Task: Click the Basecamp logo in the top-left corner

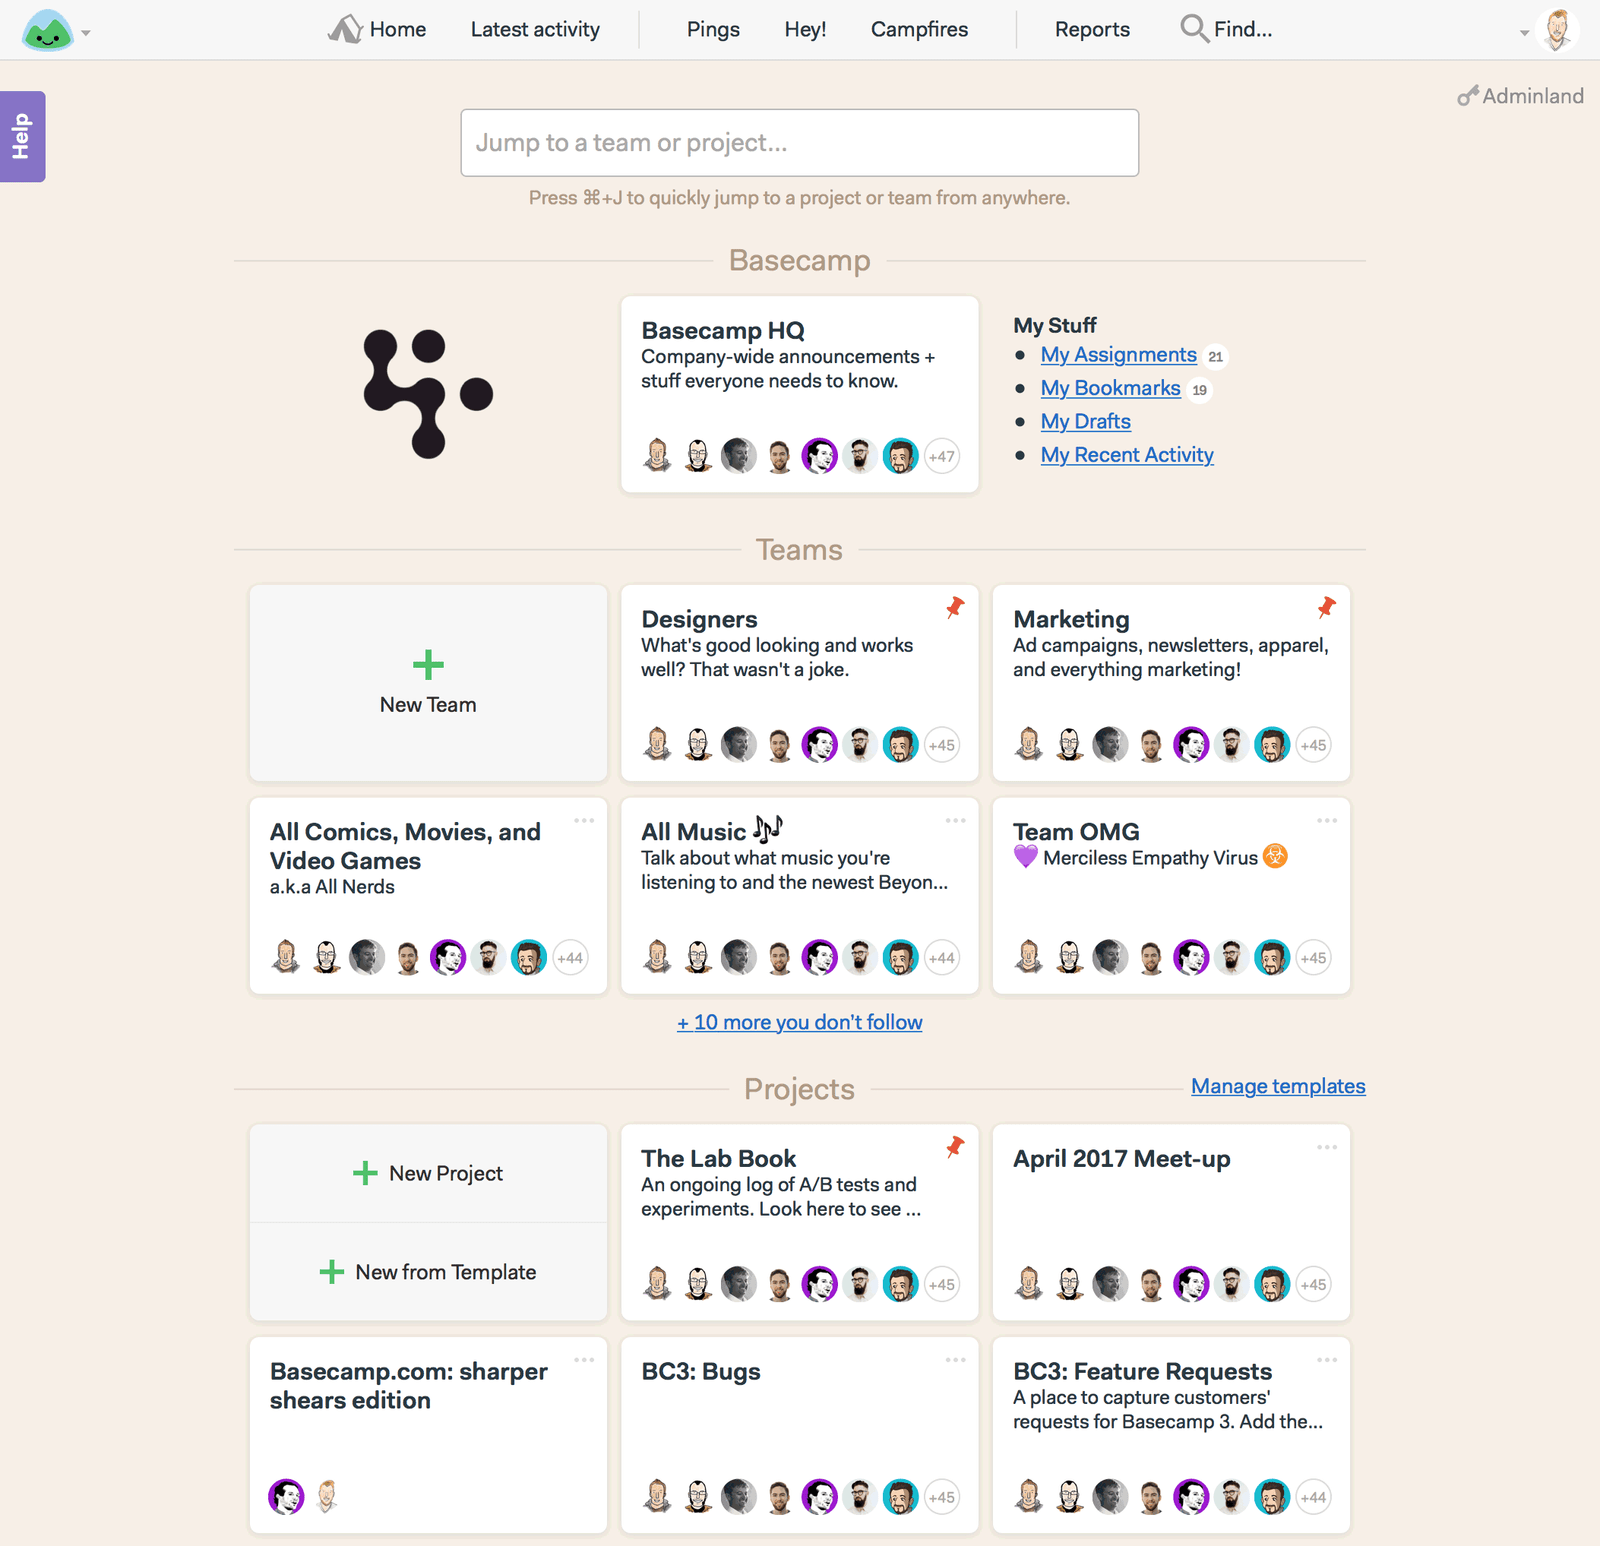Action: coord(47,31)
